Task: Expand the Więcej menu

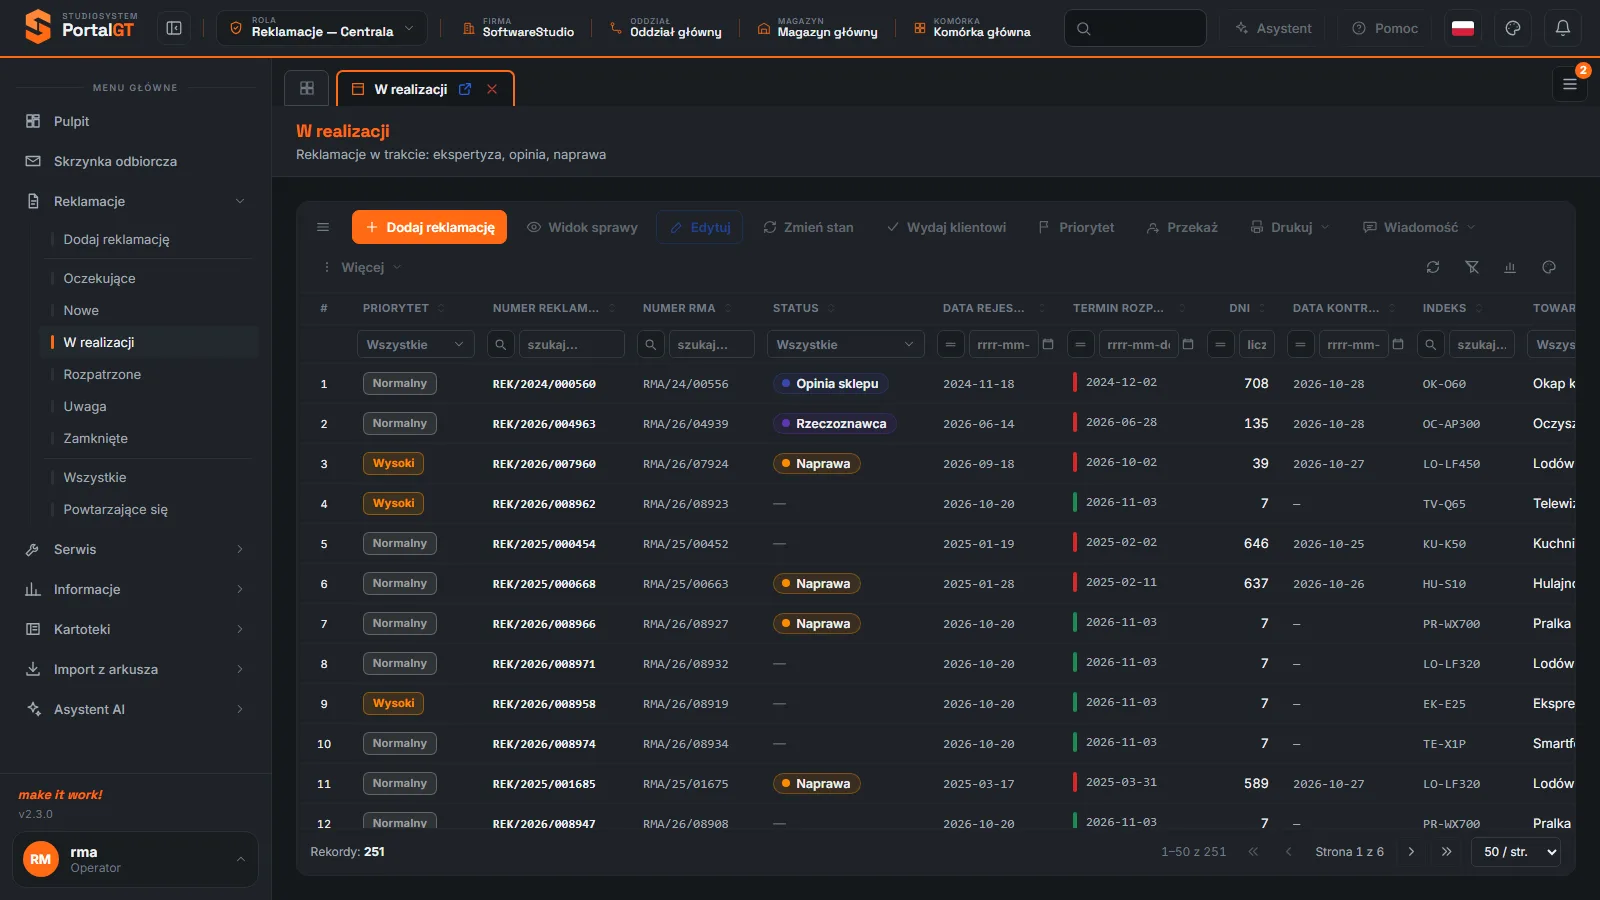Action: pyautogui.click(x=362, y=267)
